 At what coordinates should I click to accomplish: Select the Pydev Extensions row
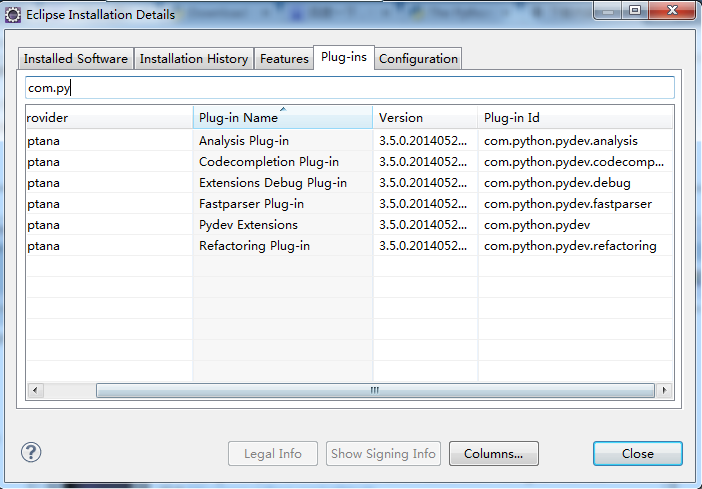pyautogui.click(x=349, y=225)
